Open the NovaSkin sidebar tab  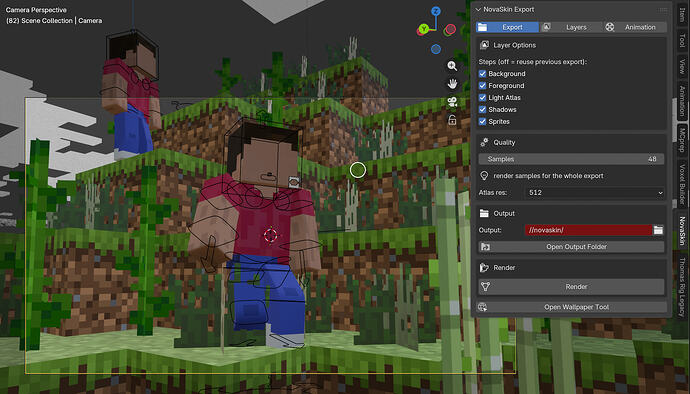click(x=682, y=231)
